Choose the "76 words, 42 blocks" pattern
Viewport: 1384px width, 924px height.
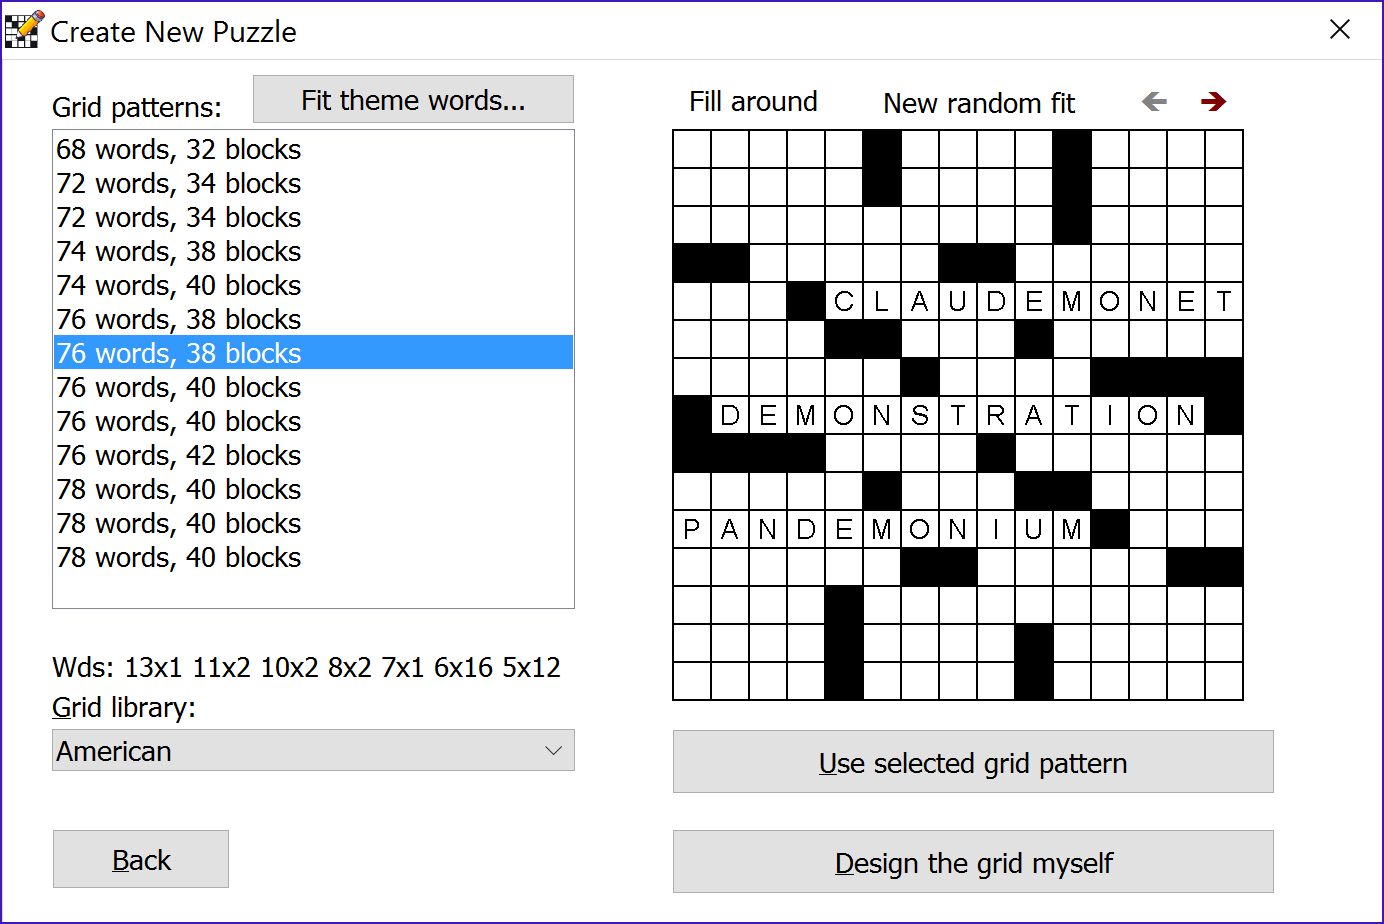pyautogui.click(x=177, y=454)
